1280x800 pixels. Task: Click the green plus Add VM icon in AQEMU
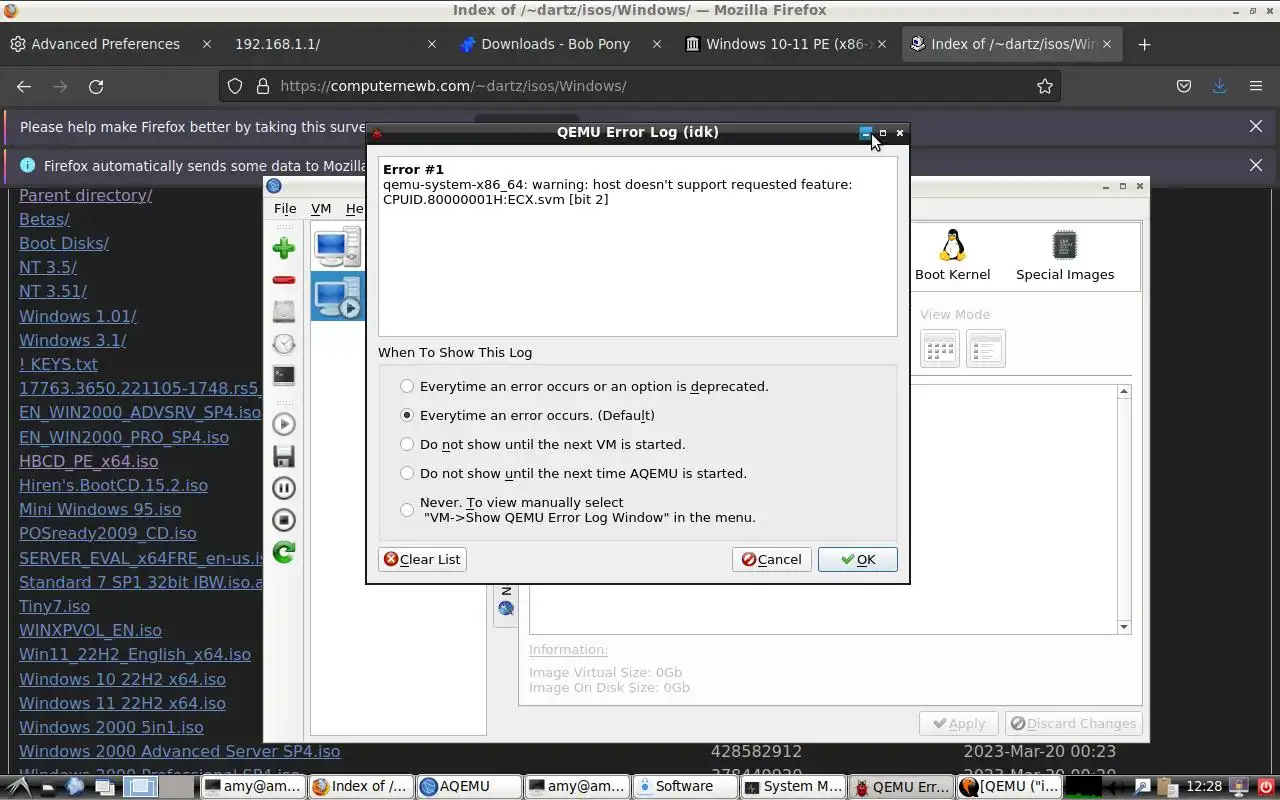284,248
